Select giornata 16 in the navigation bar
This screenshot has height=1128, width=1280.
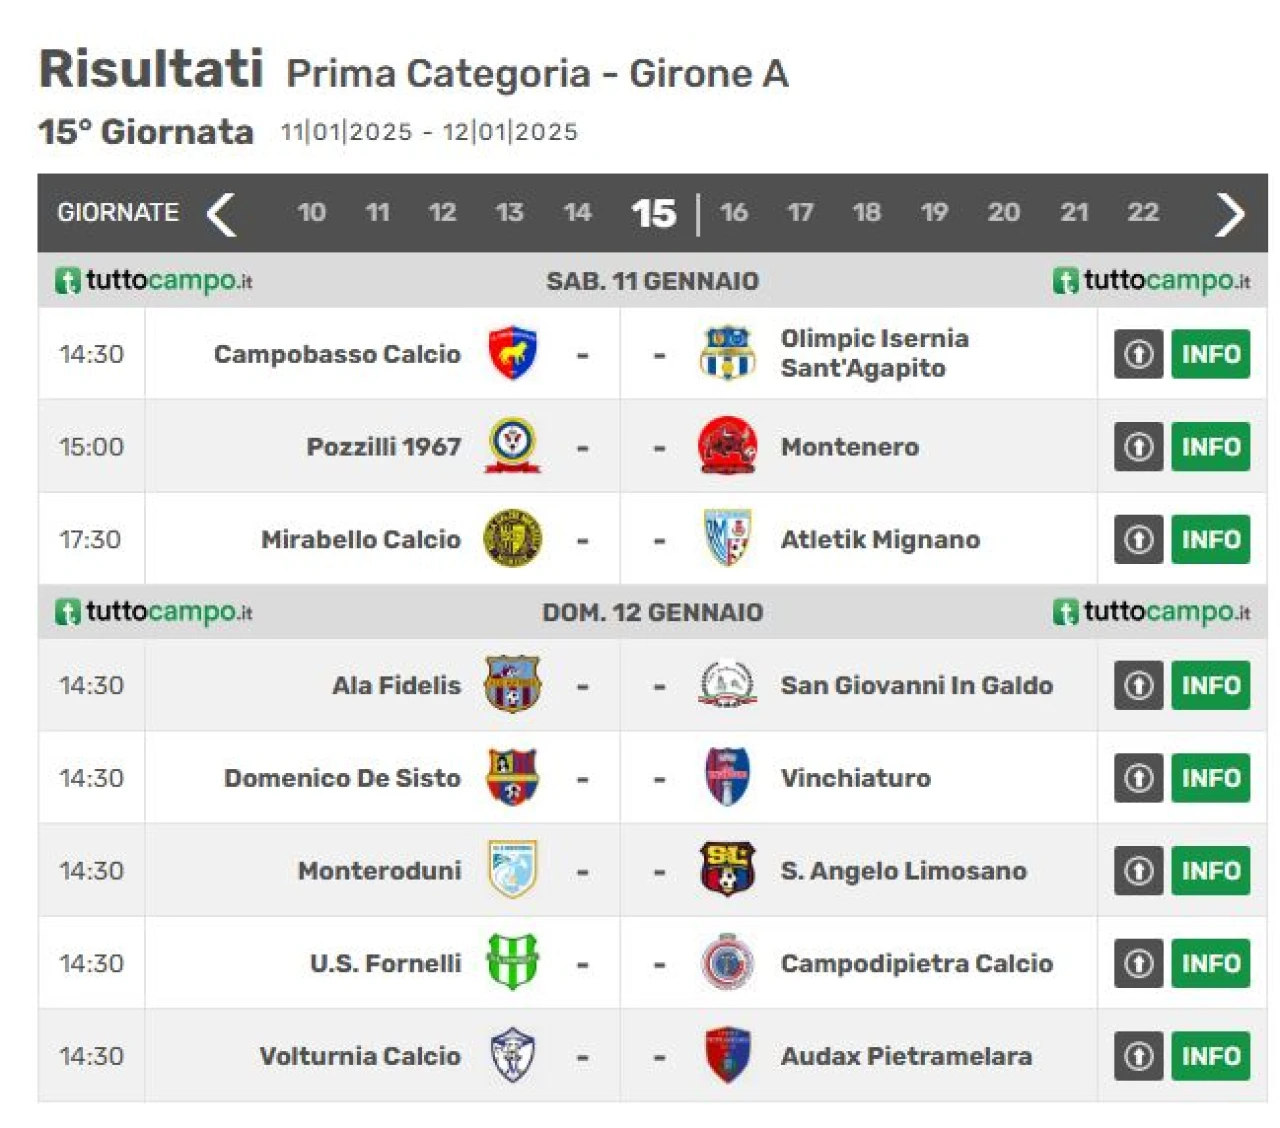pos(734,212)
